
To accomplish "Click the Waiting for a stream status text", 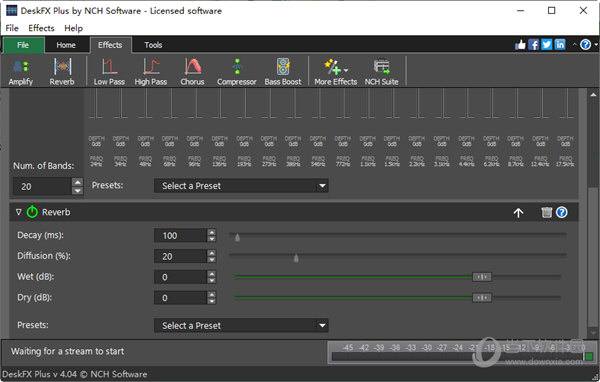I will tap(67, 351).
